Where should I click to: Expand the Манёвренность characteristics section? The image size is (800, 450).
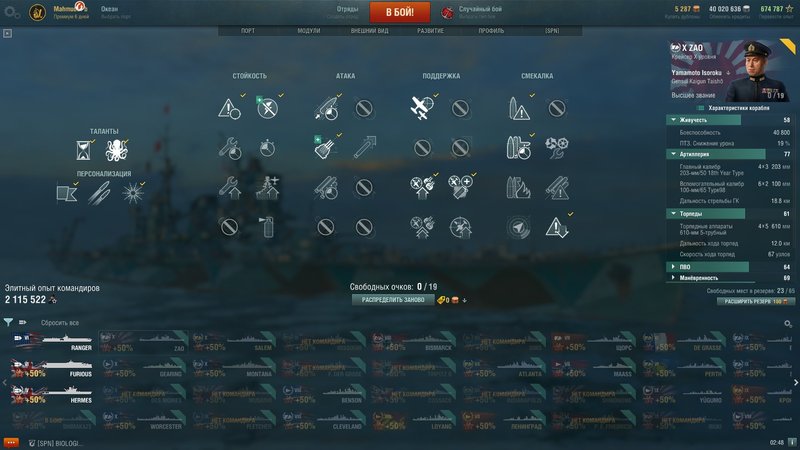[673, 278]
